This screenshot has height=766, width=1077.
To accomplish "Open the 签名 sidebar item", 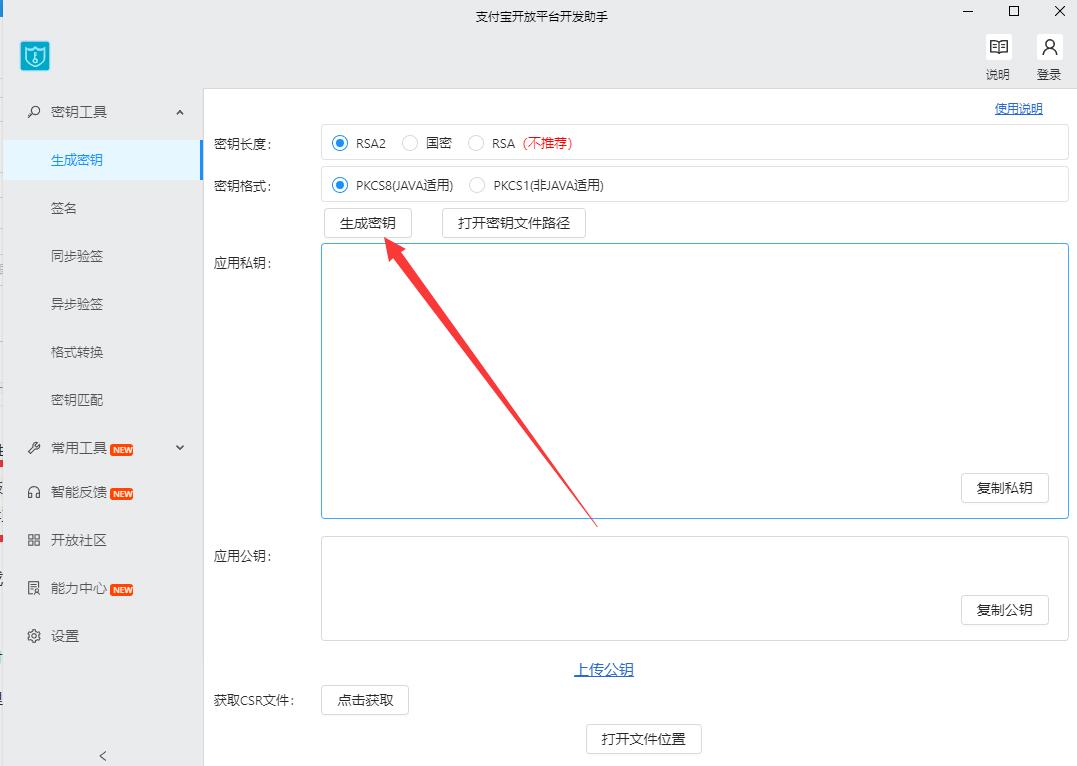I will point(63,208).
